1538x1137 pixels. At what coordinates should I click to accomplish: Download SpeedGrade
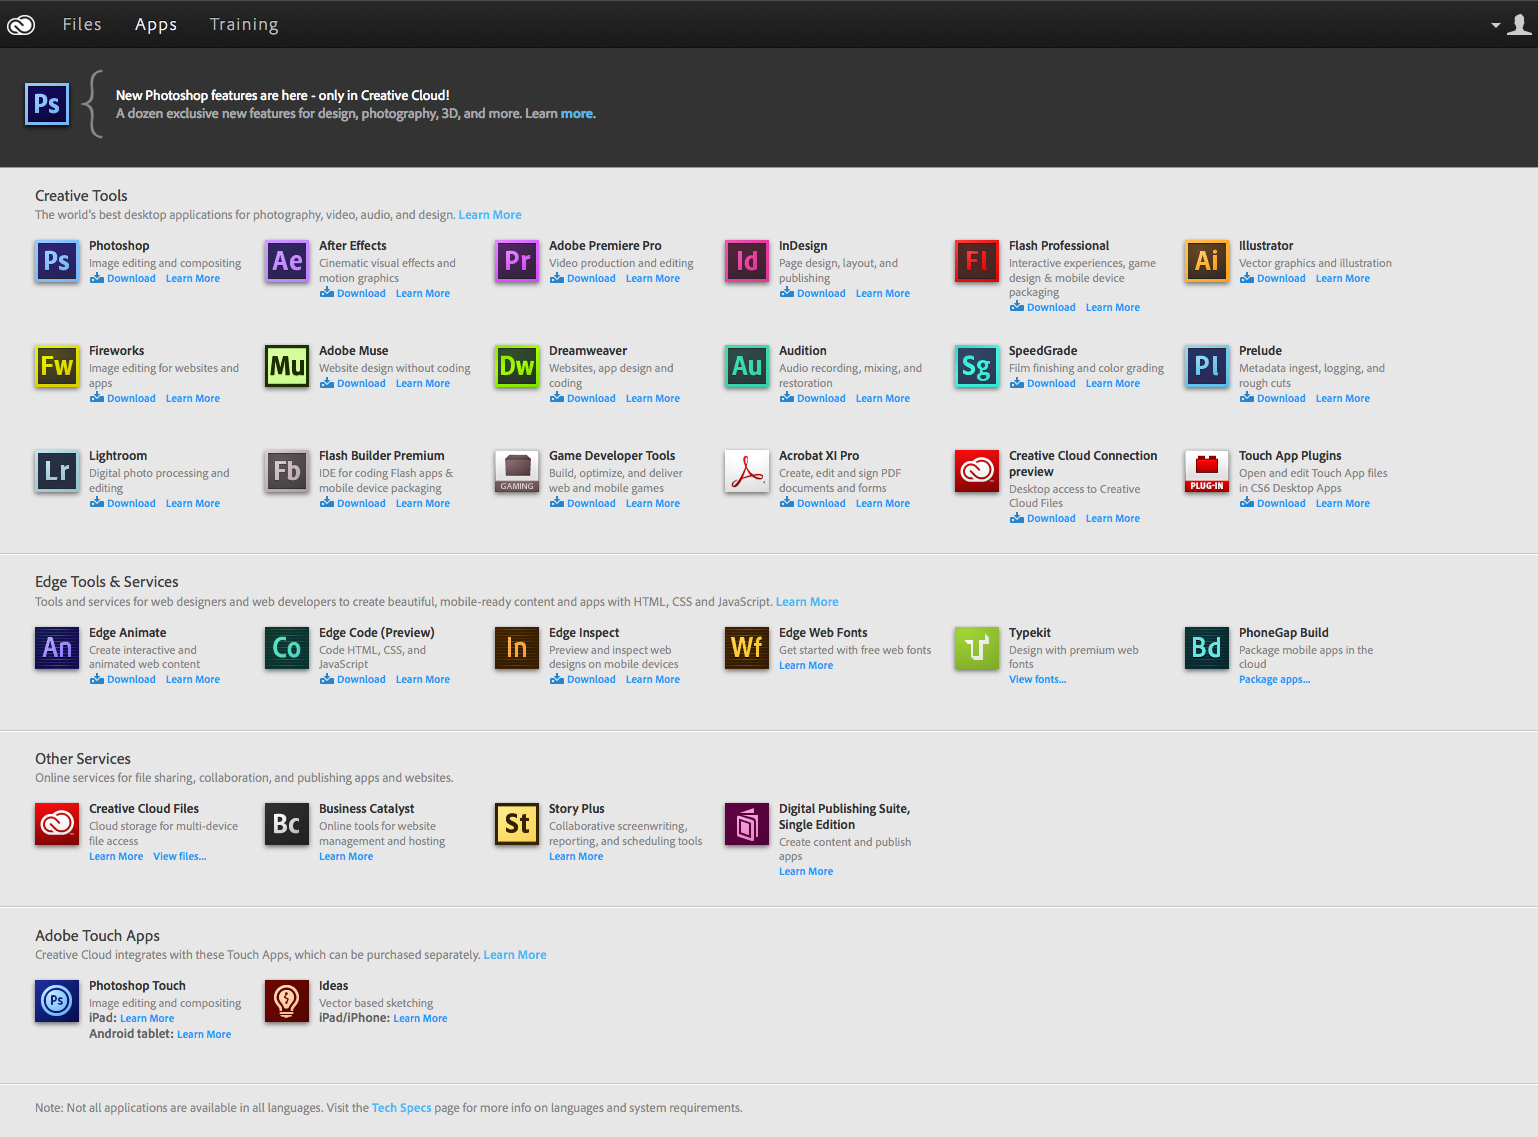coord(1043,384)
